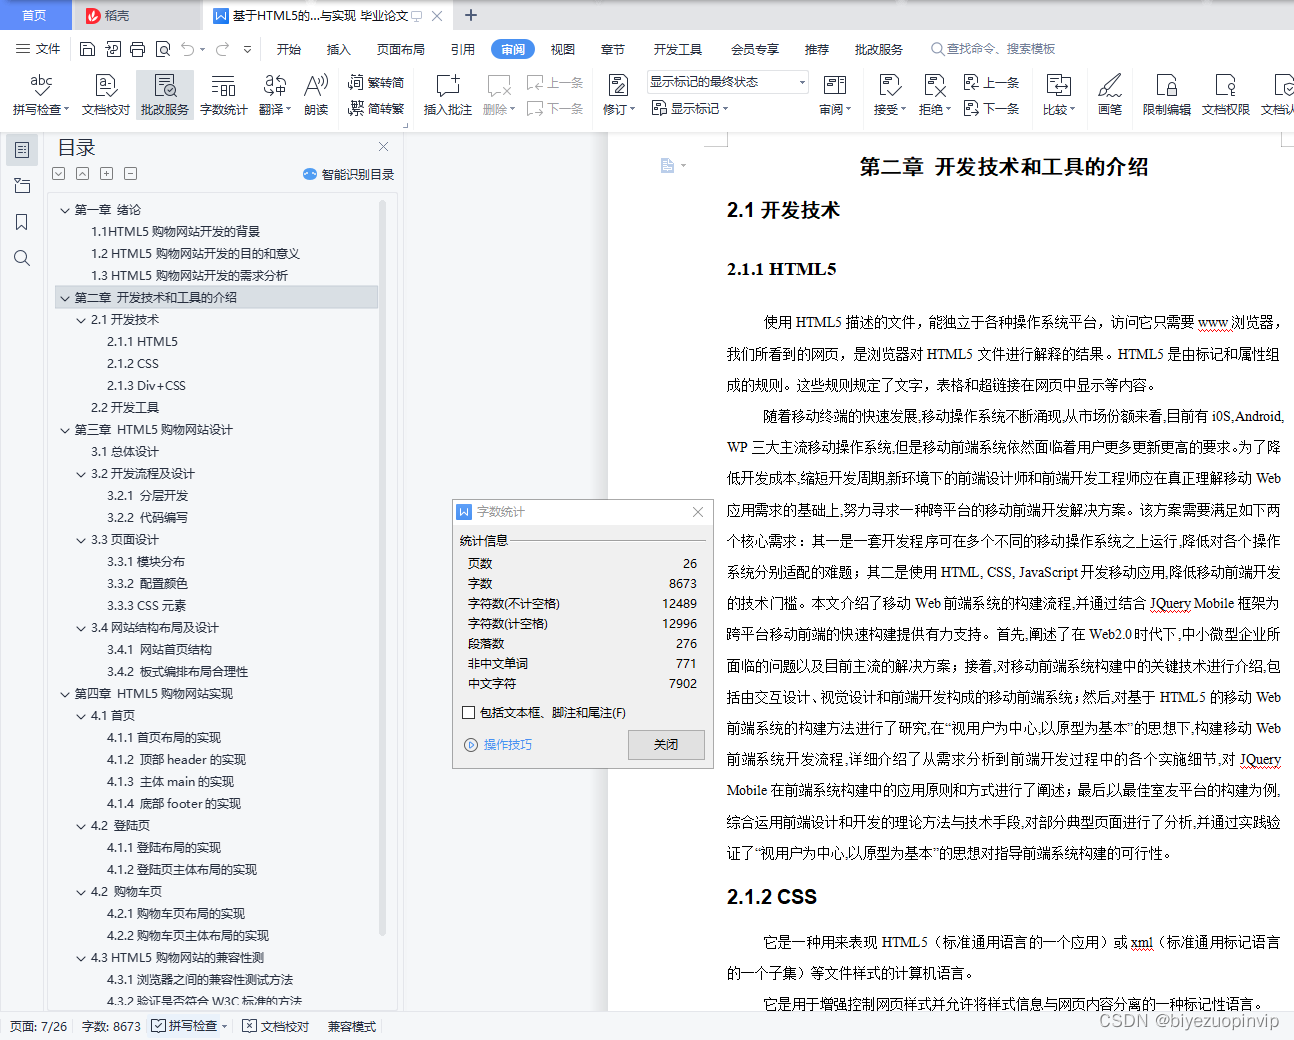Image resolution: width=1294 pixels, height=1040 pixels.
Task: Open the 批改服务 ribbon button
Action: click(165, 95)
